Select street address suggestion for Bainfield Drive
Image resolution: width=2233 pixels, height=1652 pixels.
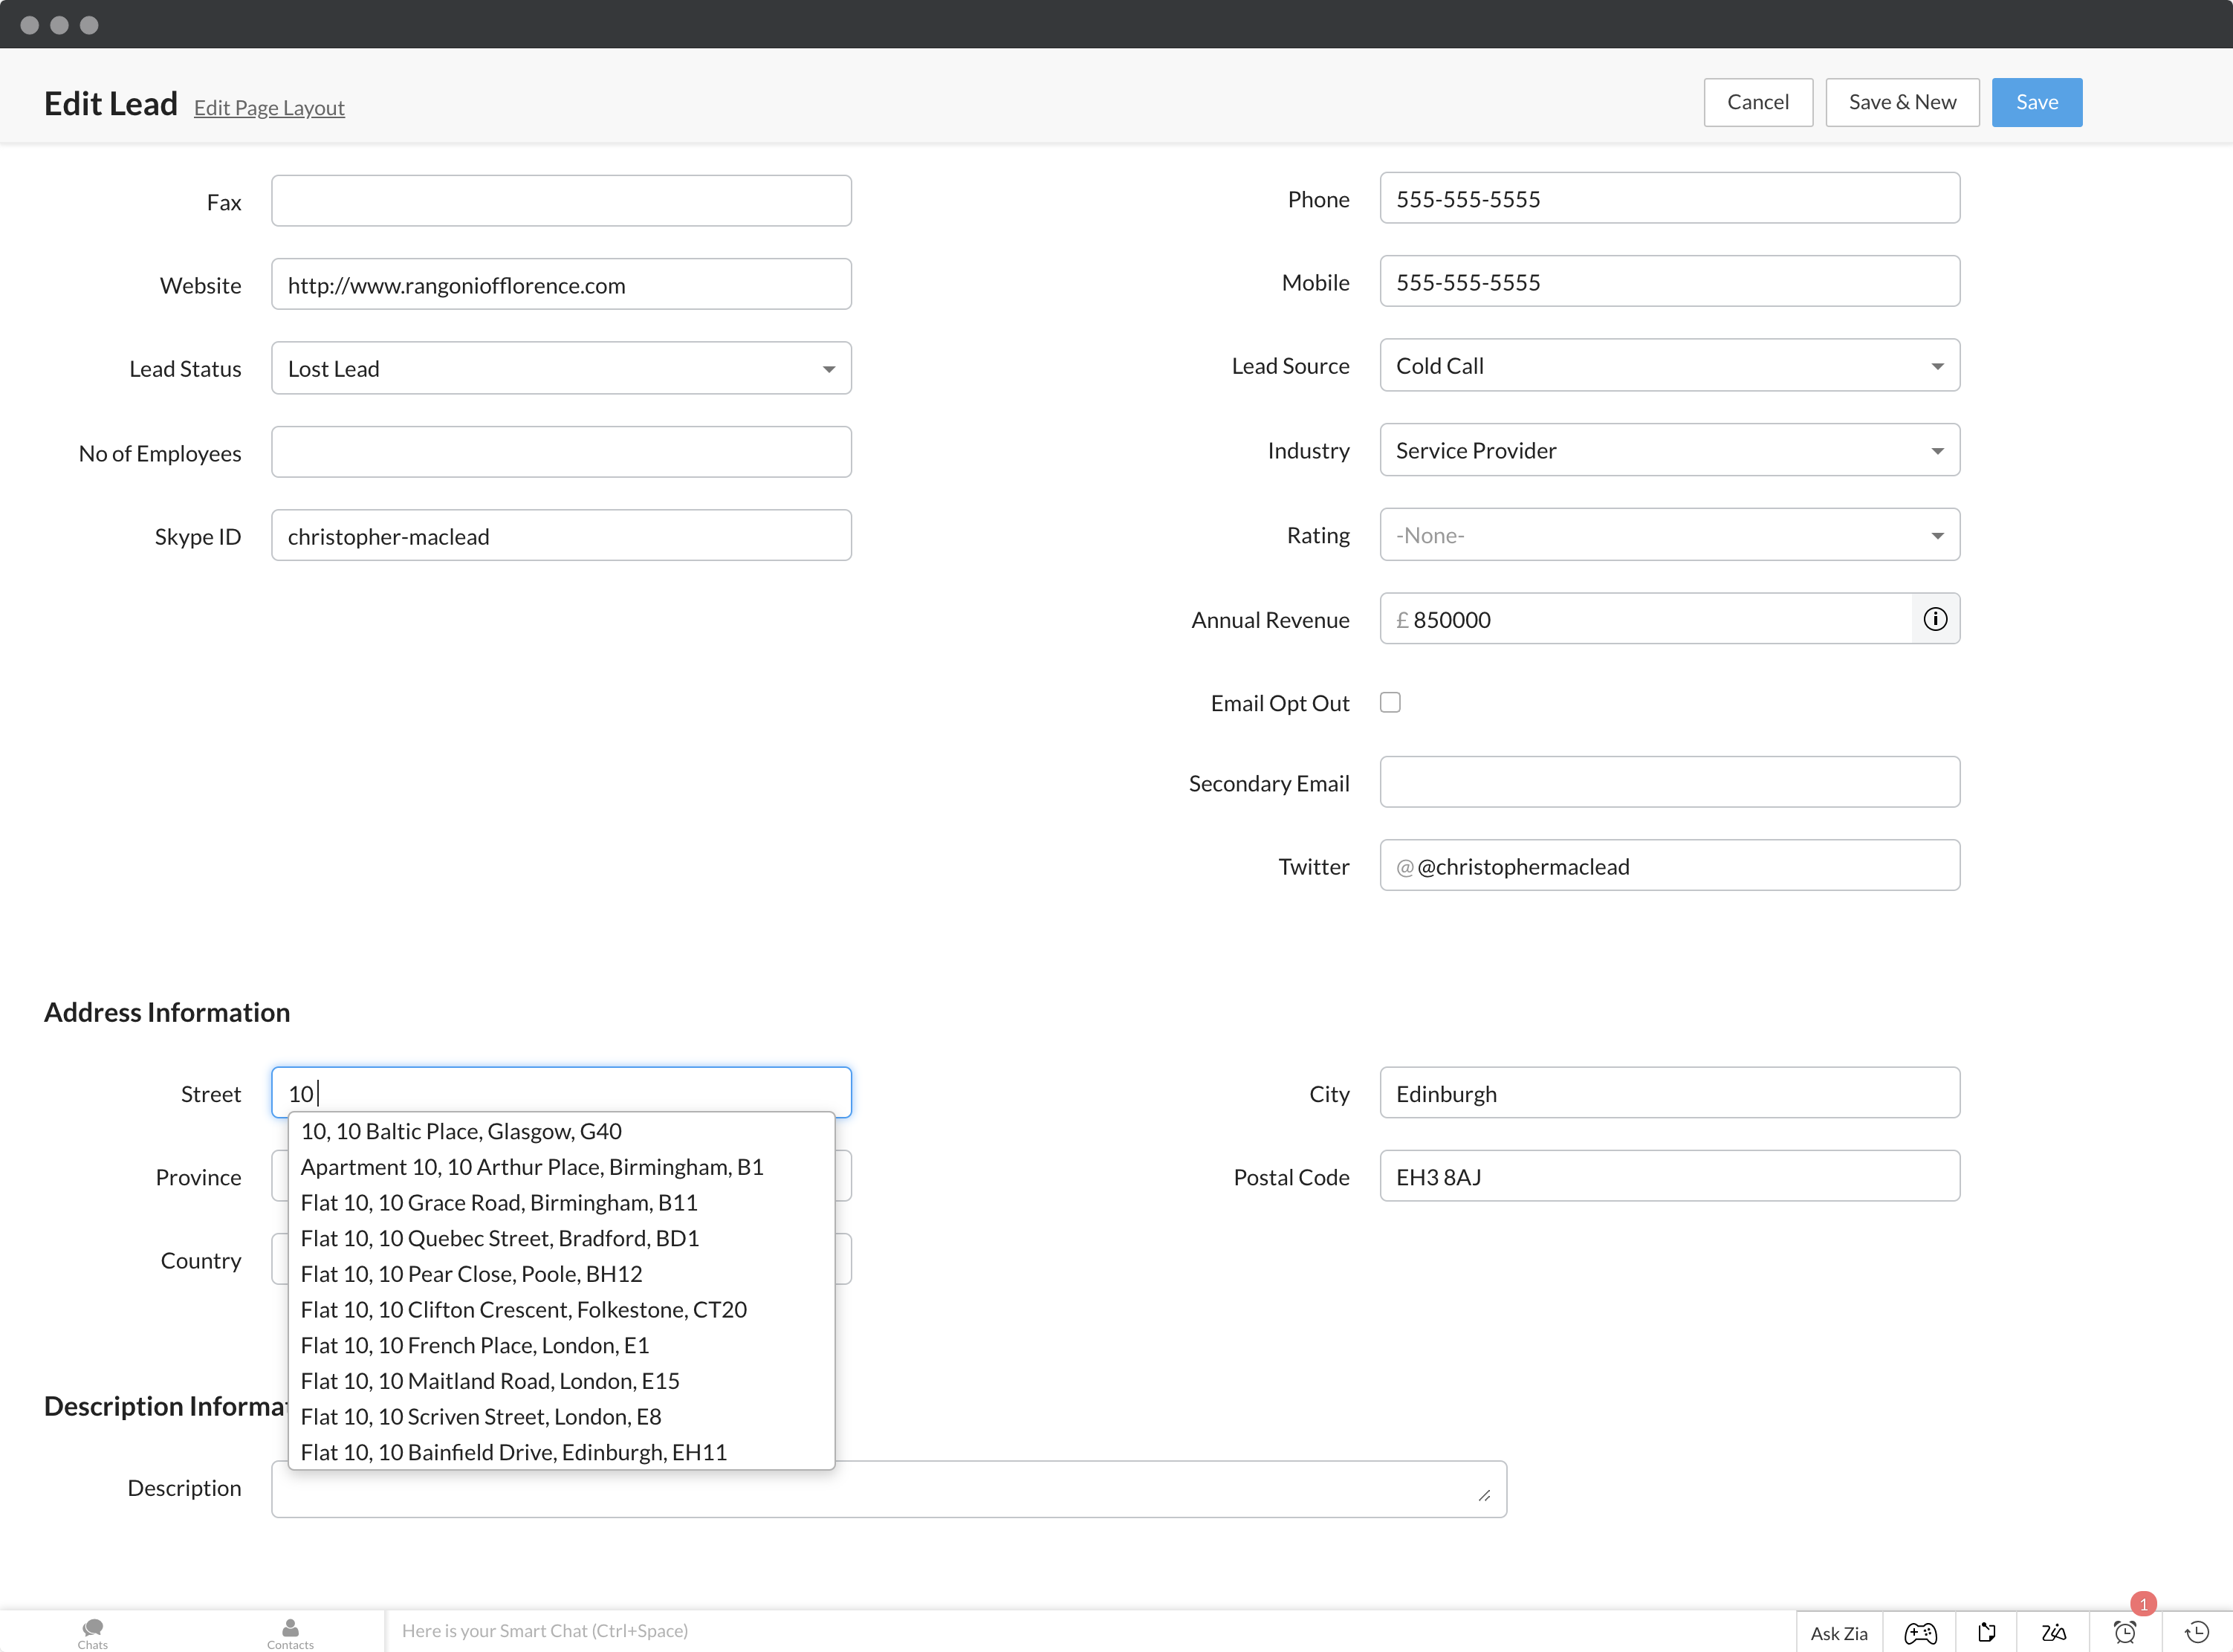[x=512, y=1452]
